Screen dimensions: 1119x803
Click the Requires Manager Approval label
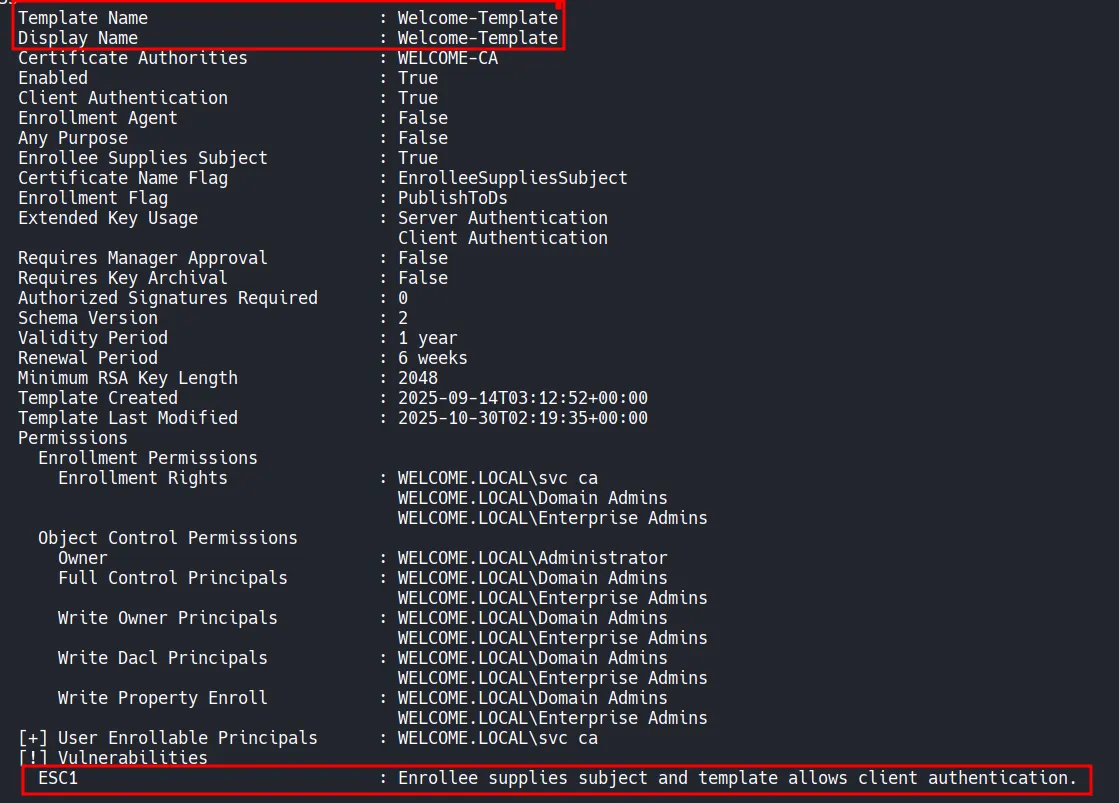(x=142, y=258)
